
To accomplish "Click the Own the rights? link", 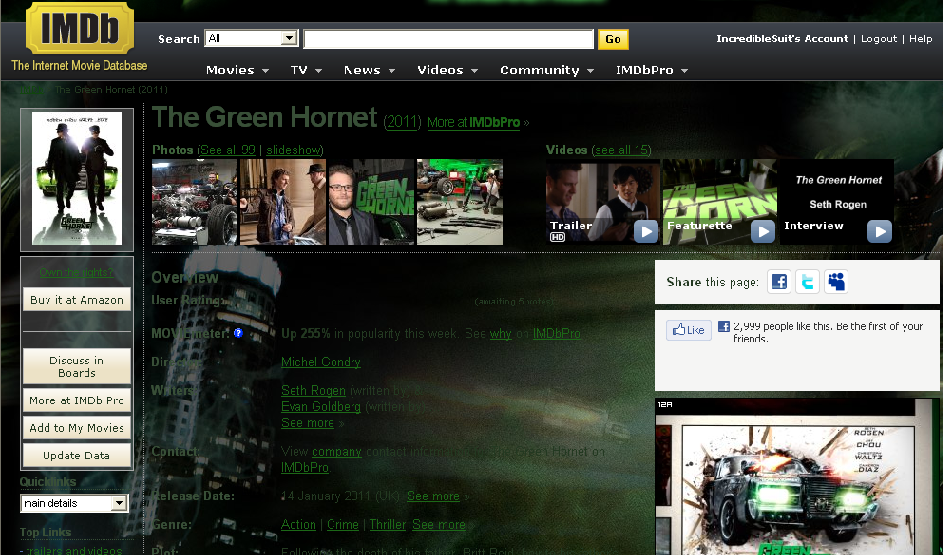I will (76, 272).
